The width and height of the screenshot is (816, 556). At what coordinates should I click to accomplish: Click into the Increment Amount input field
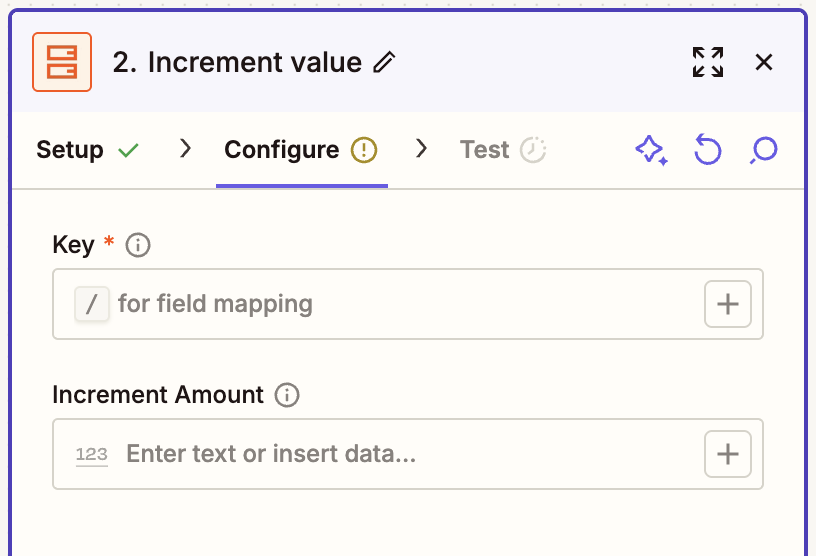pos(407,454)
